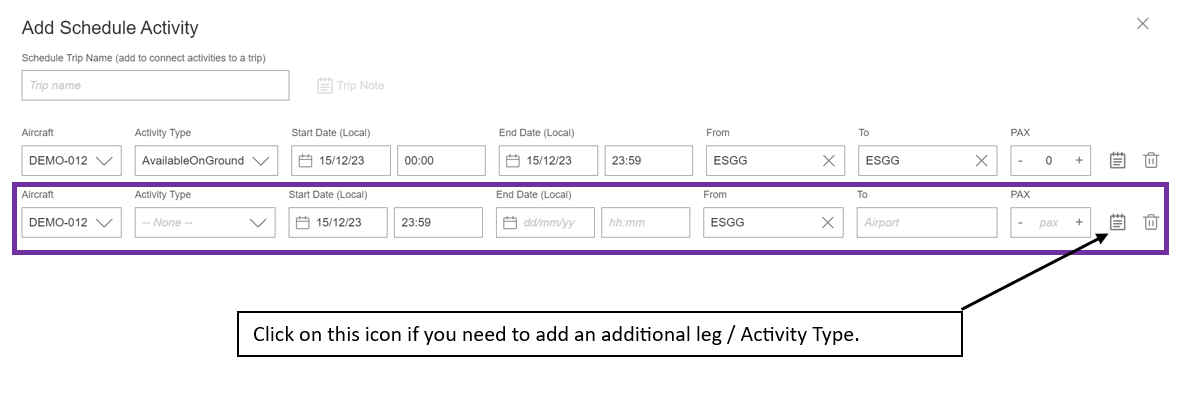Expand the second row Aircraft DEMO-012 dropdown
The image size is (1204, 394).
pyautogui.click(x=72, y=222)
